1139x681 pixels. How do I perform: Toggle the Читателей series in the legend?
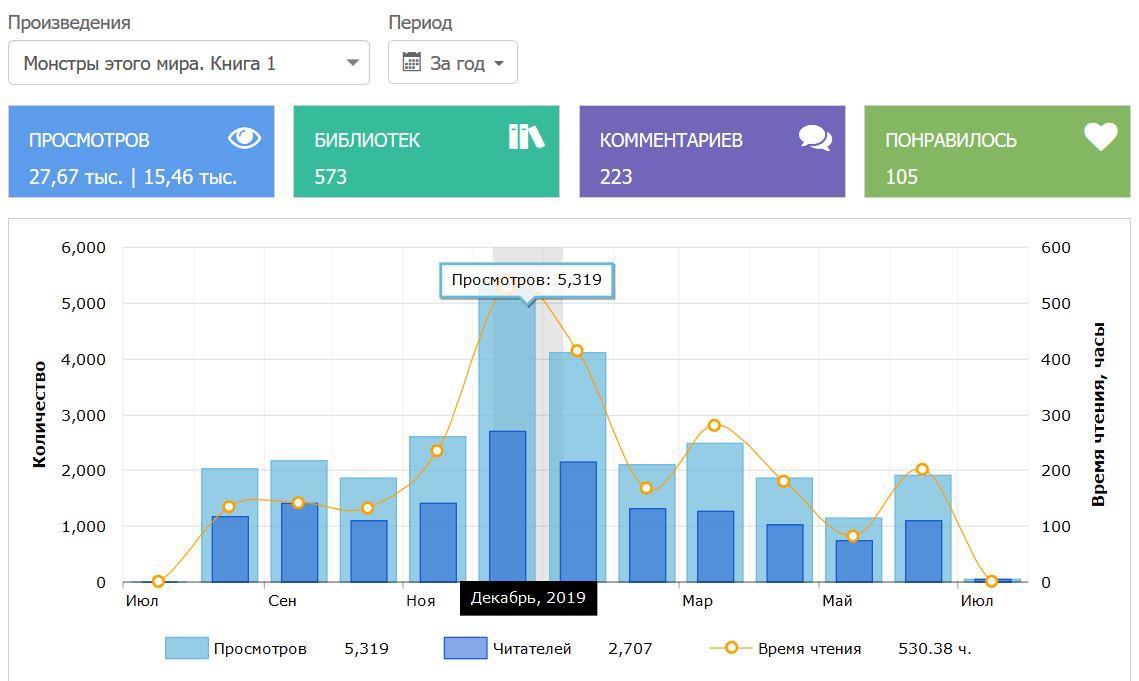531,648
